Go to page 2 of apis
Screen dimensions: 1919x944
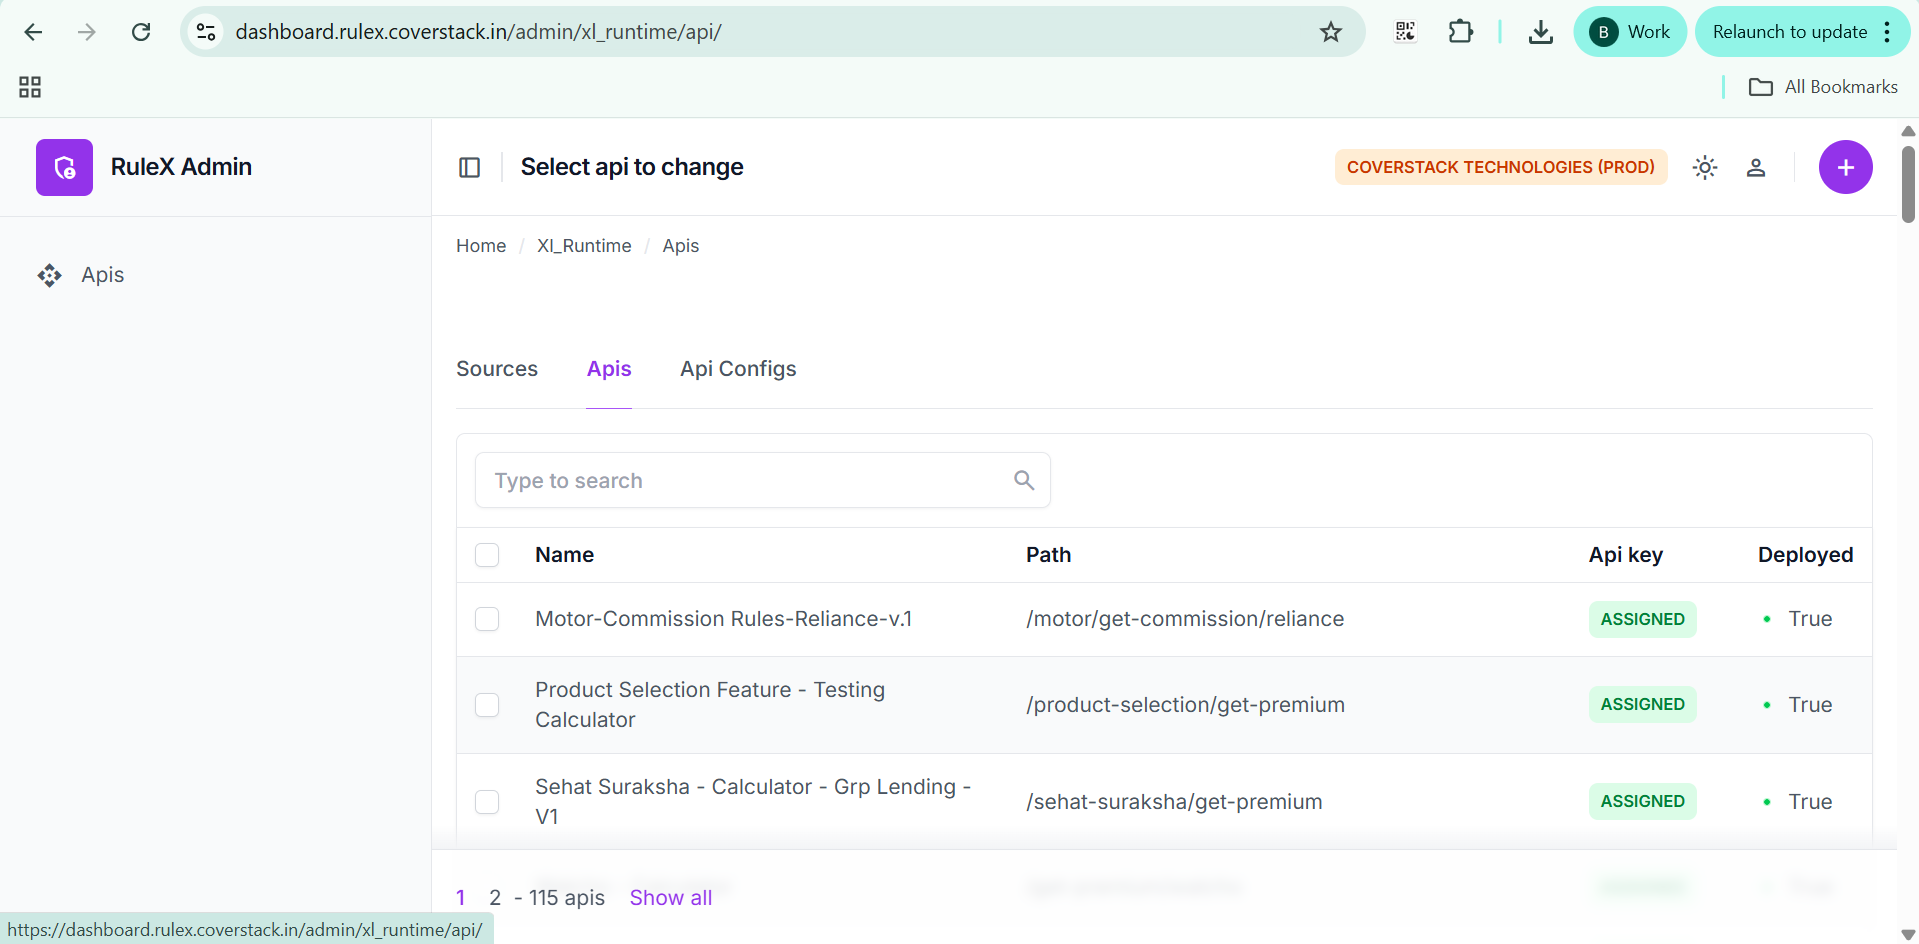(x=495, y=898)
